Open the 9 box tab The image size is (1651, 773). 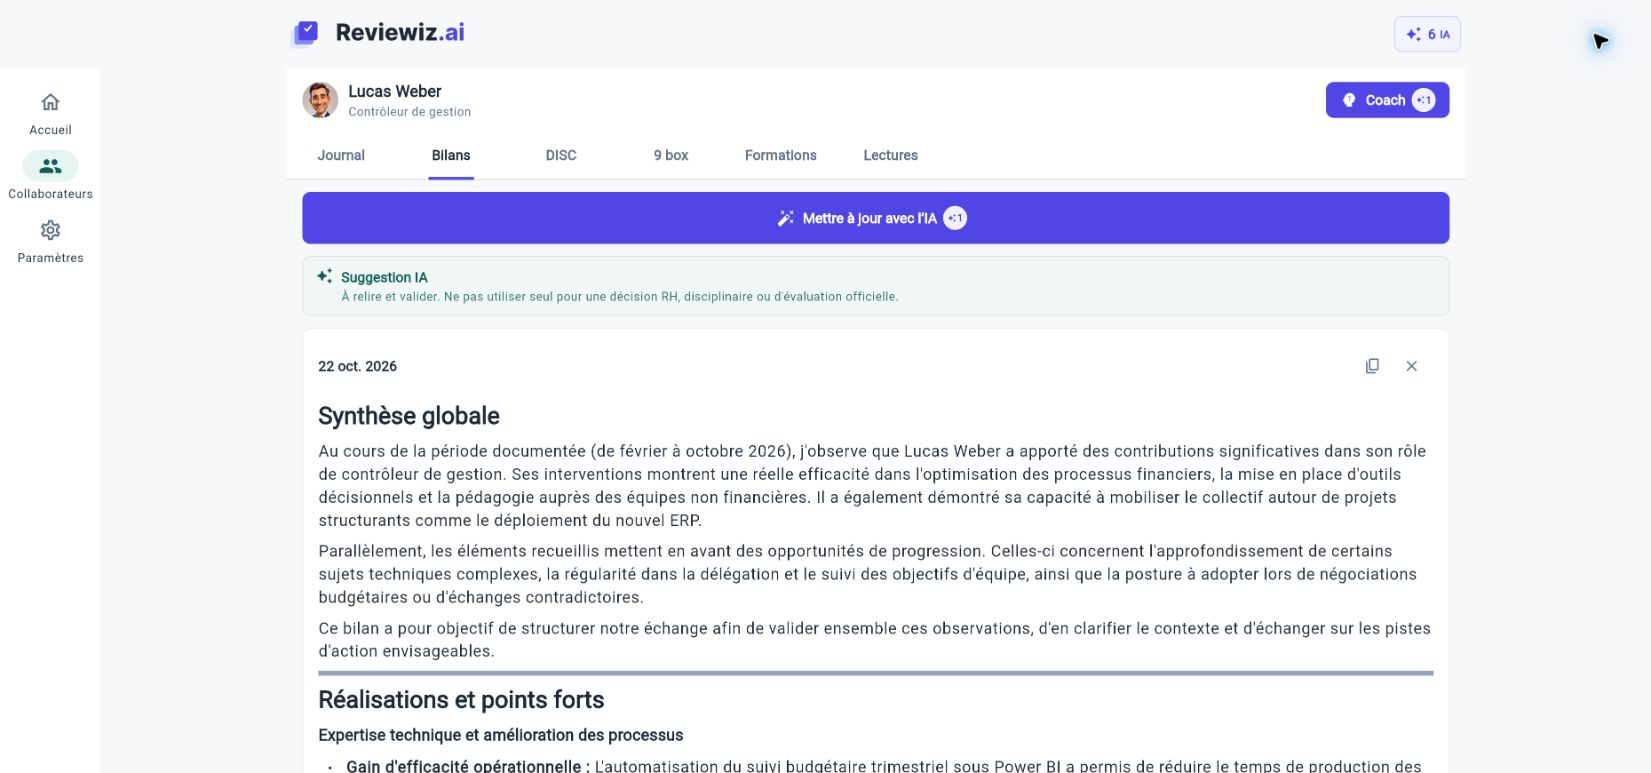[671, 155]
